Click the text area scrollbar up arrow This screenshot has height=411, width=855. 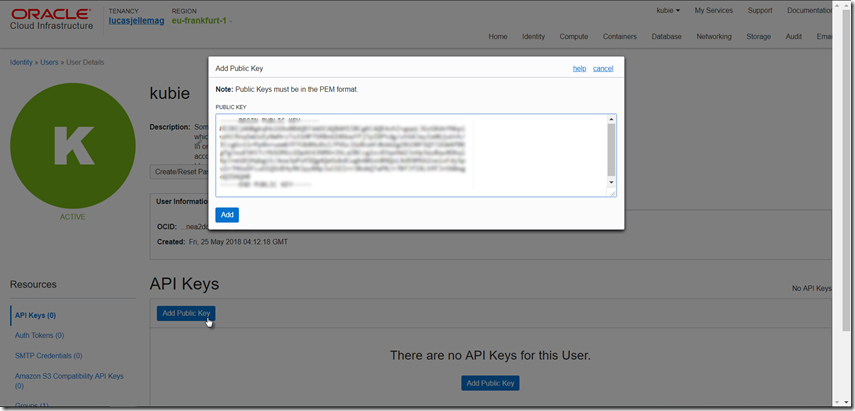[x=611, y=119]
